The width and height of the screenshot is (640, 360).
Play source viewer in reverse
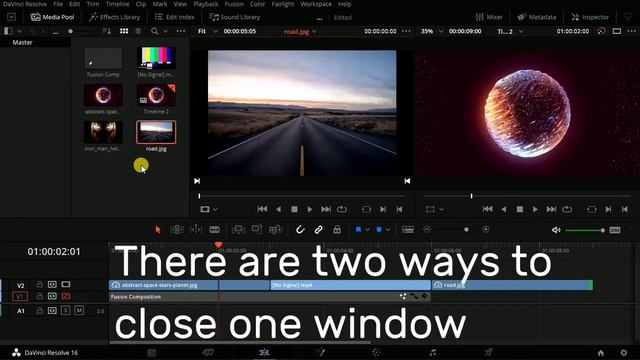pyautogui.click(x=278, y=209)
